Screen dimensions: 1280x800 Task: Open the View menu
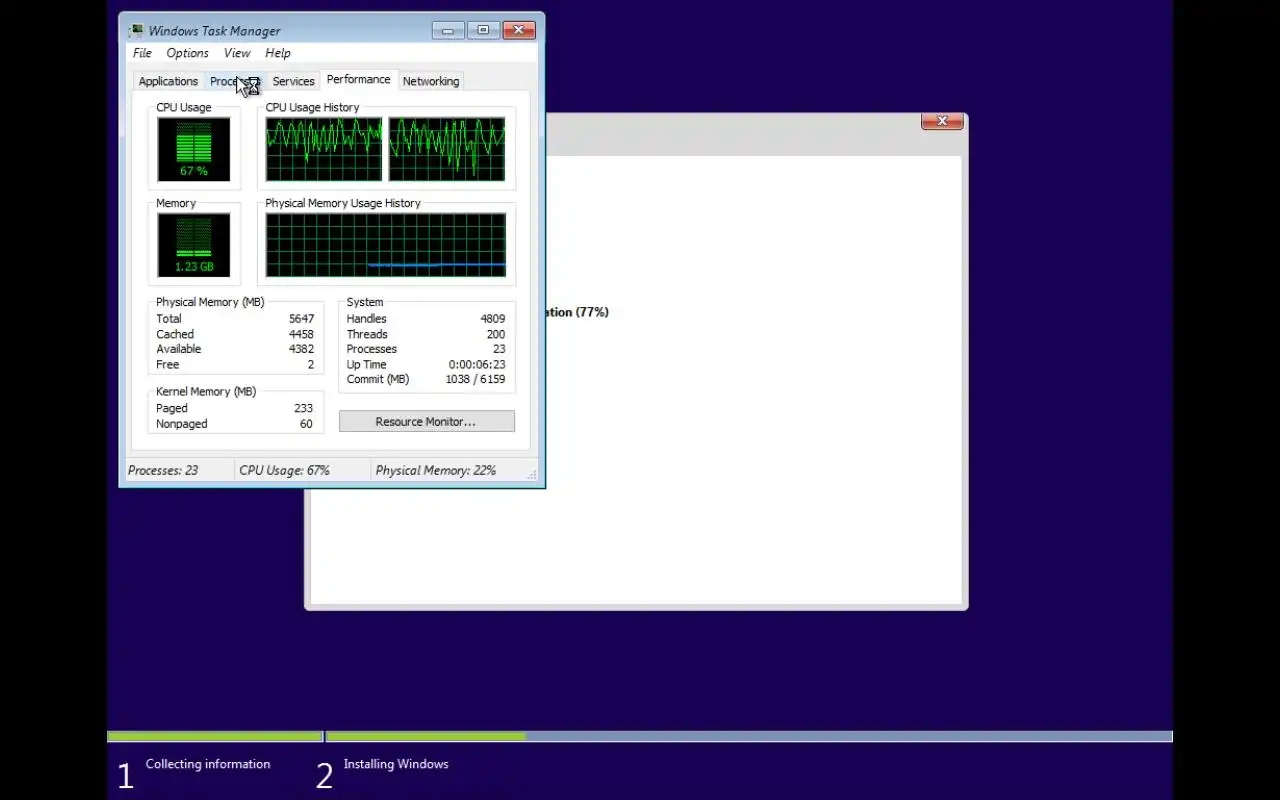point(237,53)
